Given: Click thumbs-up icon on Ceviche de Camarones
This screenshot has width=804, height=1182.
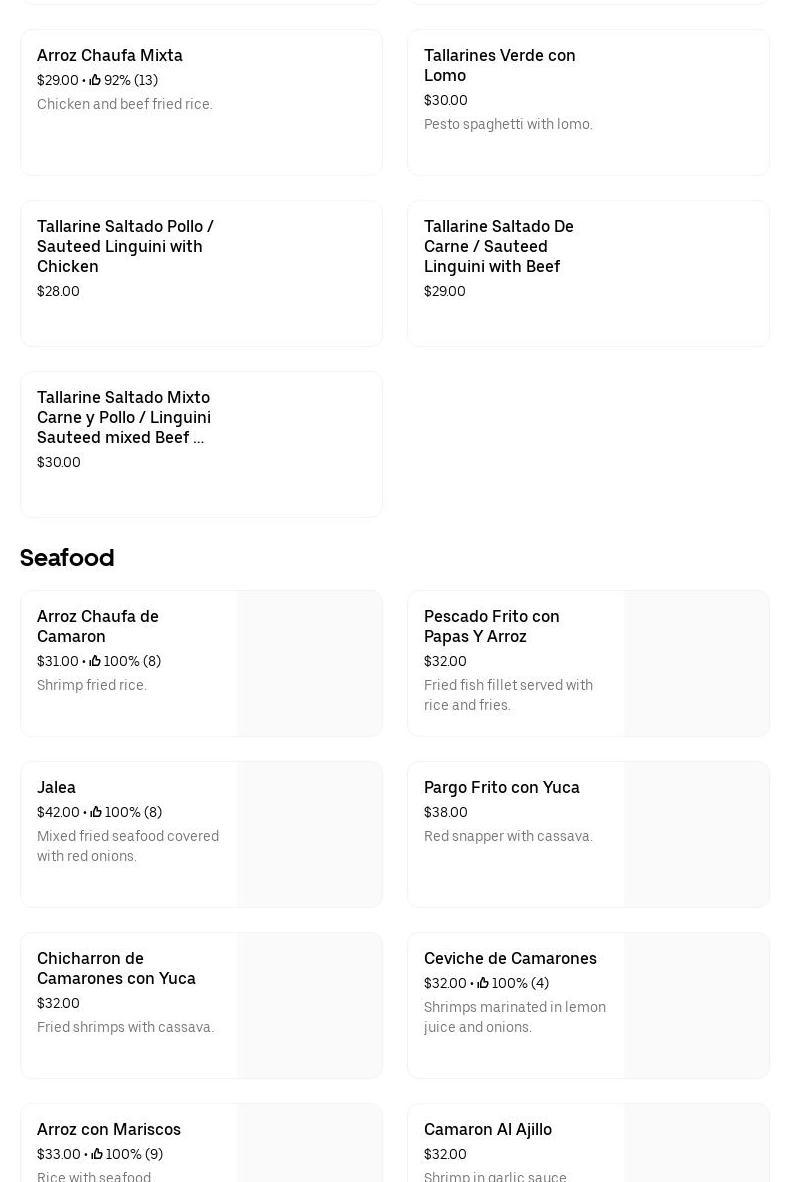Looking at the screenshot, I should 483,983.
